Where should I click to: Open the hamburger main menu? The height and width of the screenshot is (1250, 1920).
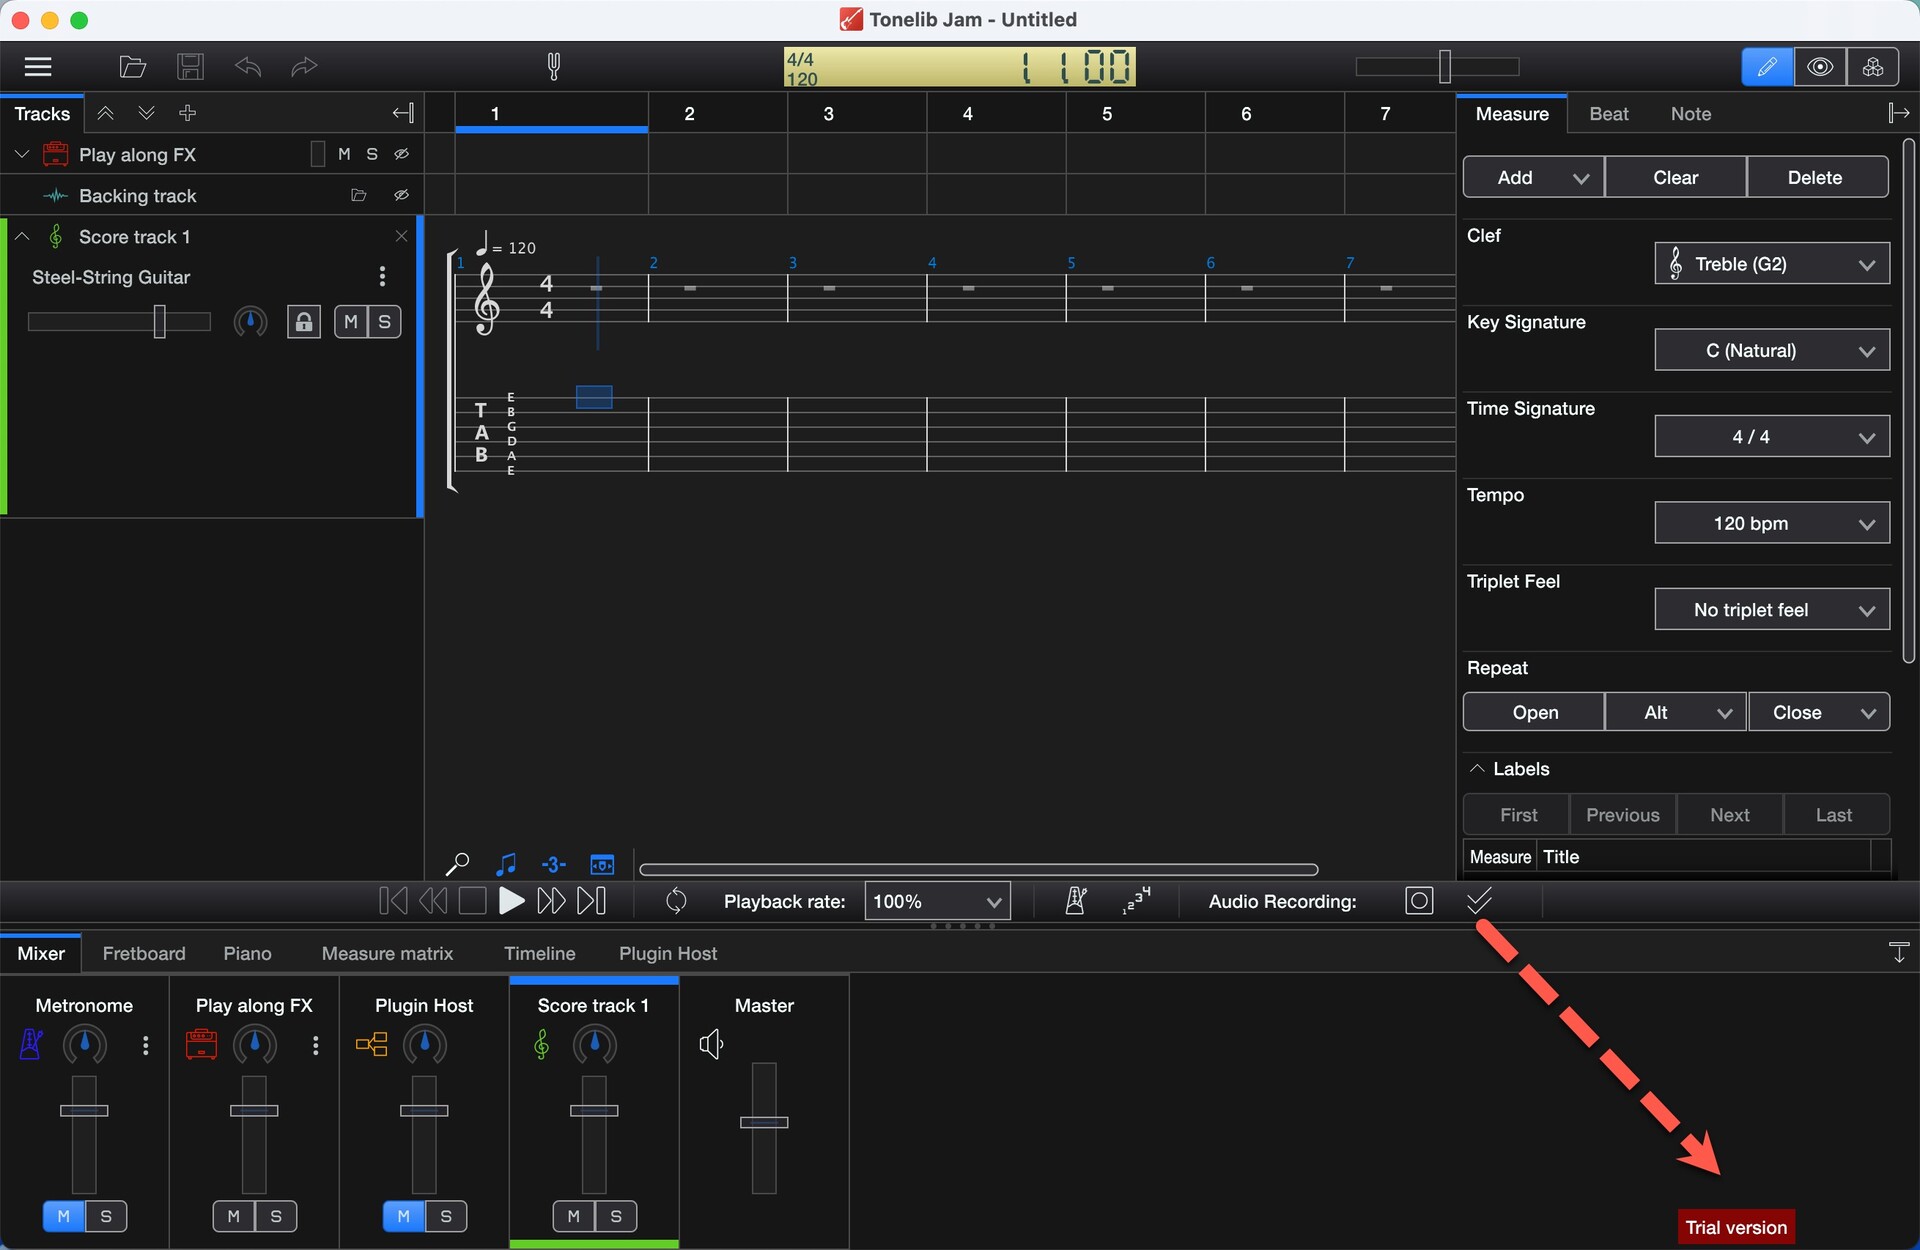[38, 67]
